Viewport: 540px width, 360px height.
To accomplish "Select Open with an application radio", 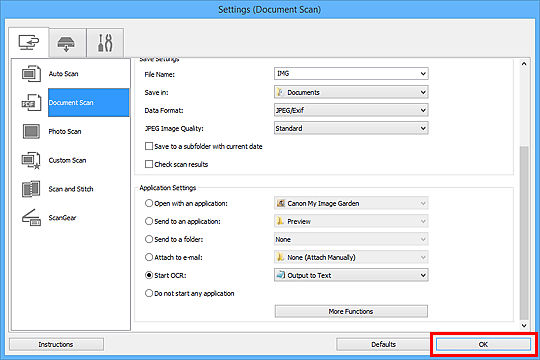I will pyautogui.click(x=149, y=203).
